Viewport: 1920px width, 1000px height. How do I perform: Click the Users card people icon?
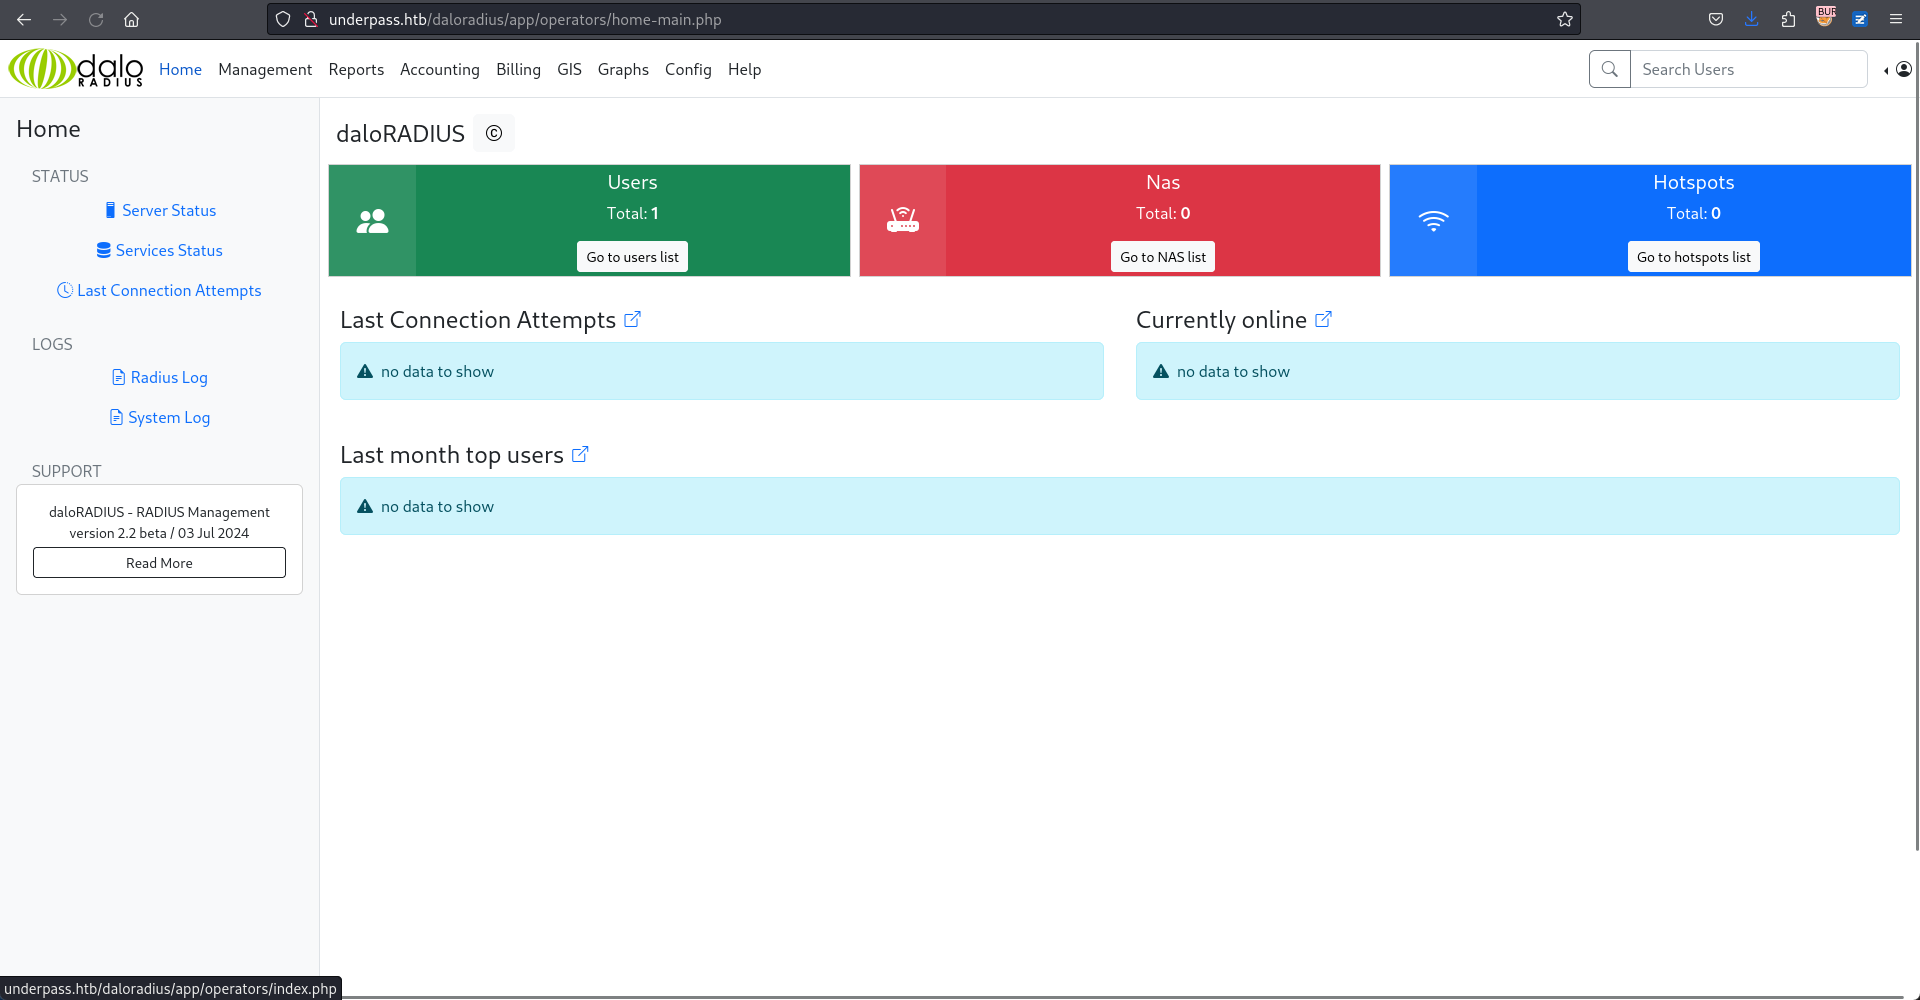pyautogui.click(x=372, y=221)
